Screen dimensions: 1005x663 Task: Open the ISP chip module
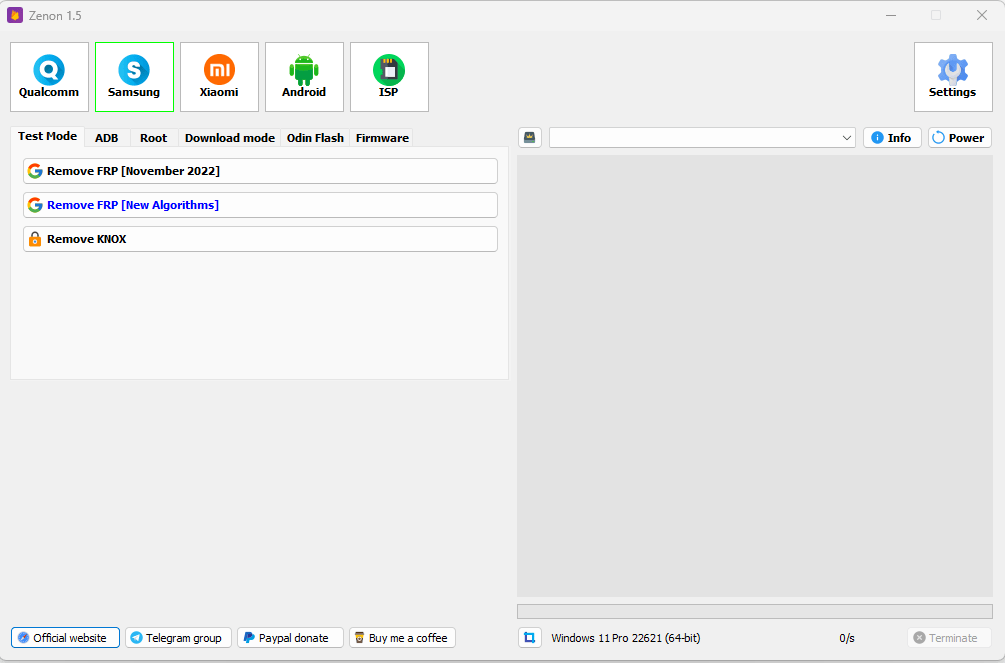tap(389, 76)
